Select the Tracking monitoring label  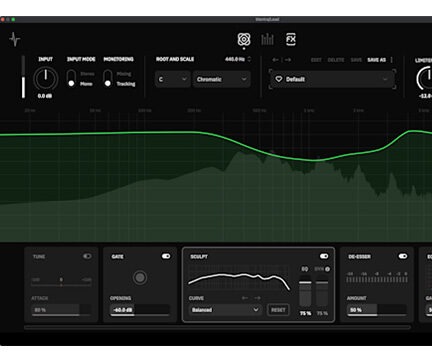coord(126,84)
